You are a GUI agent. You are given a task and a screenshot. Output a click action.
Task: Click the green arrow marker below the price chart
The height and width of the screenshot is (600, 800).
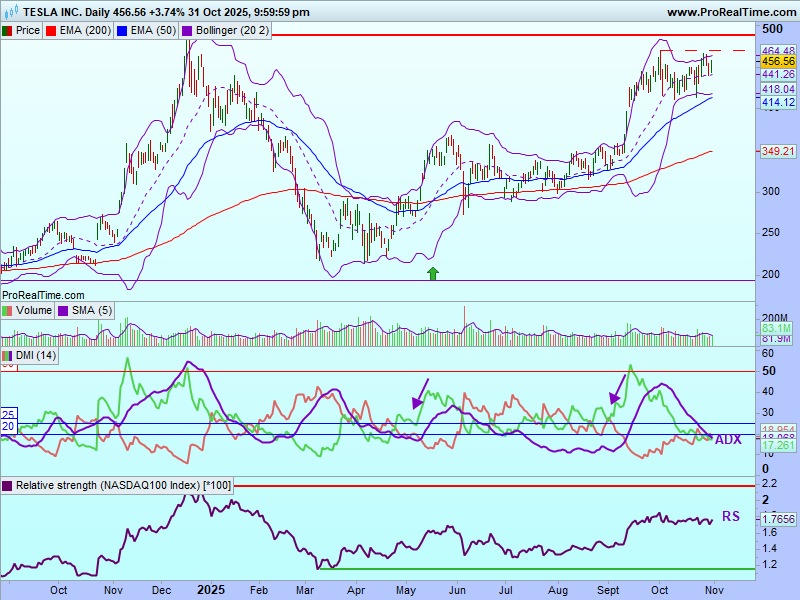433,272
